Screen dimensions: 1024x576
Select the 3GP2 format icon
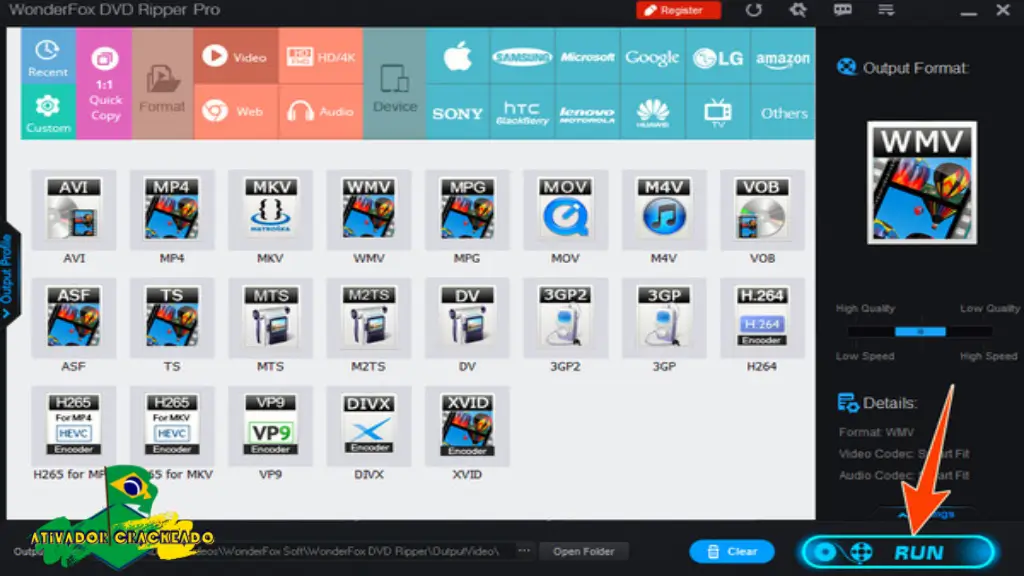click(566, 318)
